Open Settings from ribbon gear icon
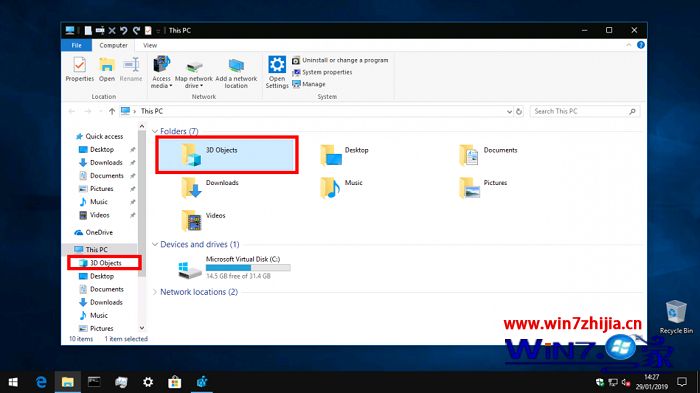The height and width of the screenshot is (393, 700). pos(277,72)
